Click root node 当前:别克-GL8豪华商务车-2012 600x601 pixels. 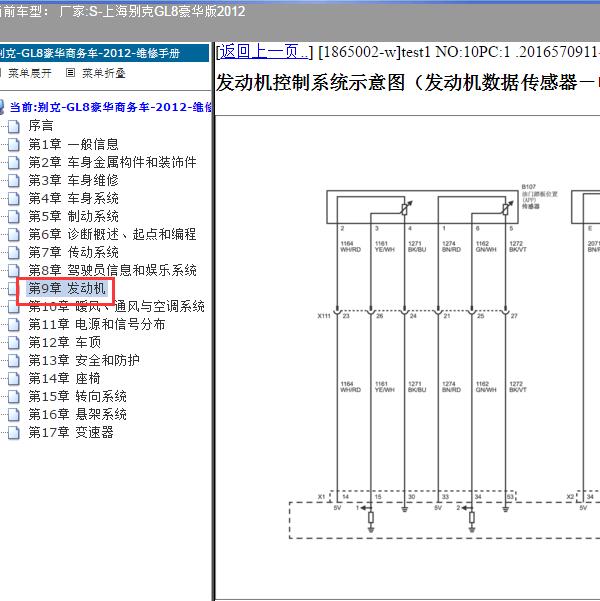click(110, 107)
